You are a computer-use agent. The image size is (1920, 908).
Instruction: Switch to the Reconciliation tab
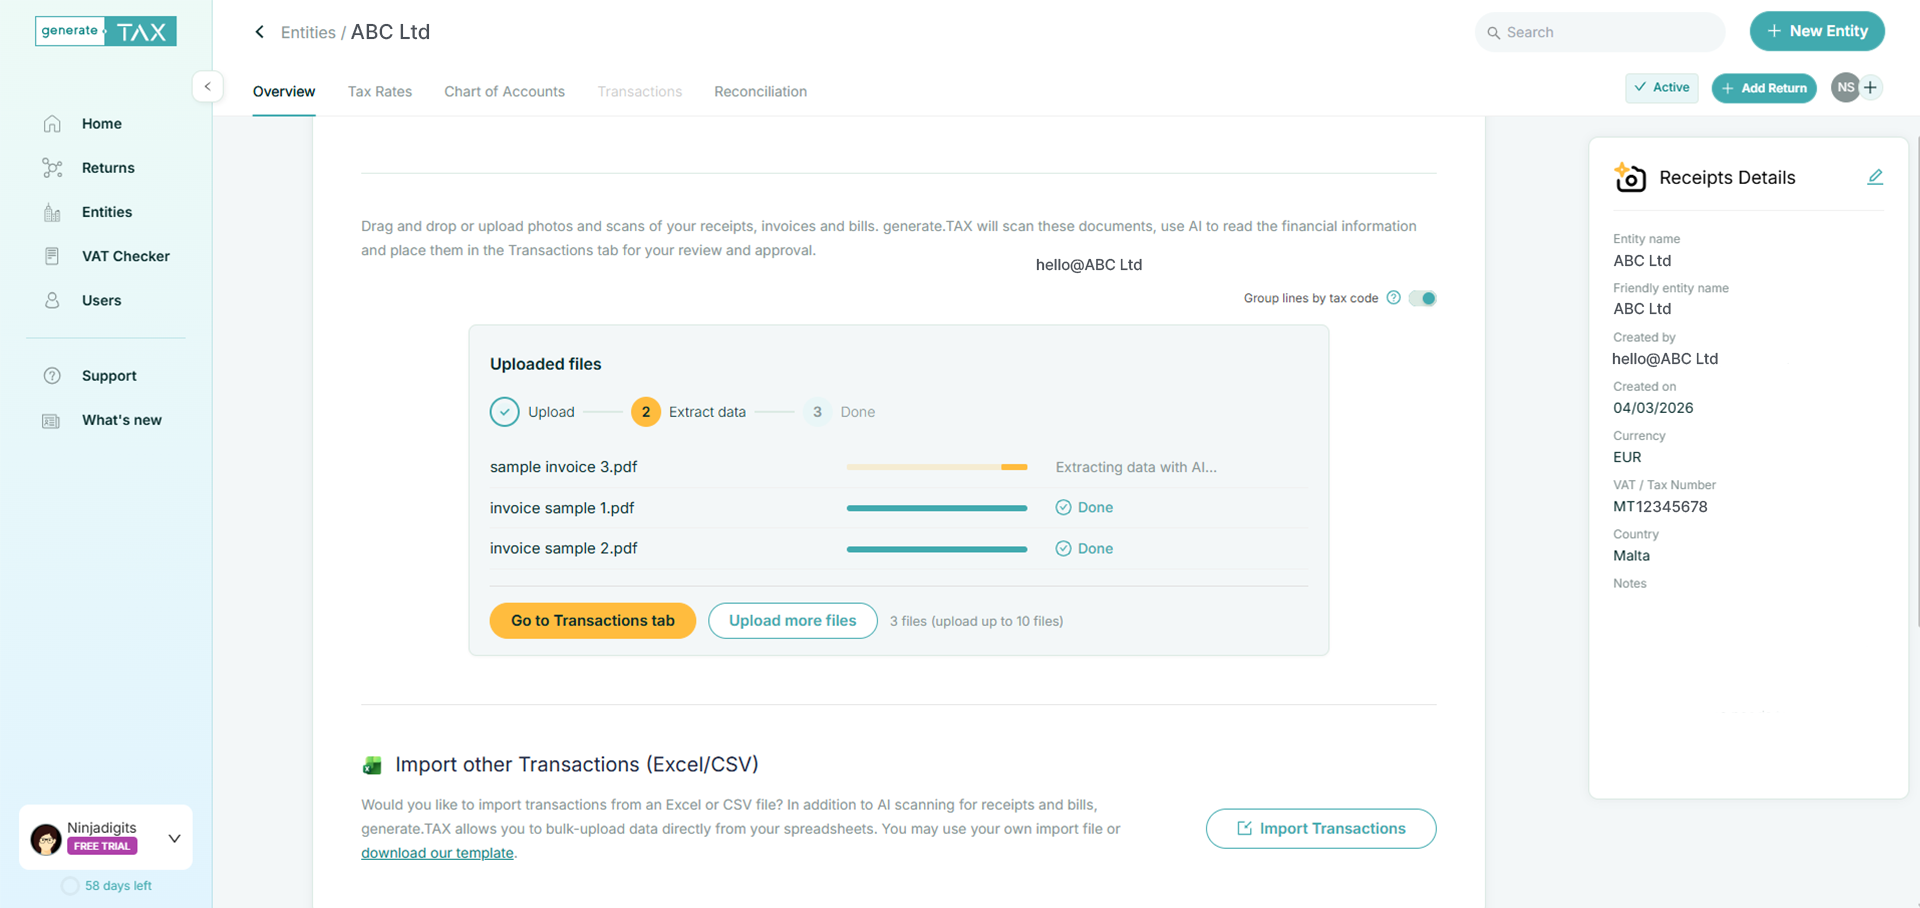click(x=760, y=91)
